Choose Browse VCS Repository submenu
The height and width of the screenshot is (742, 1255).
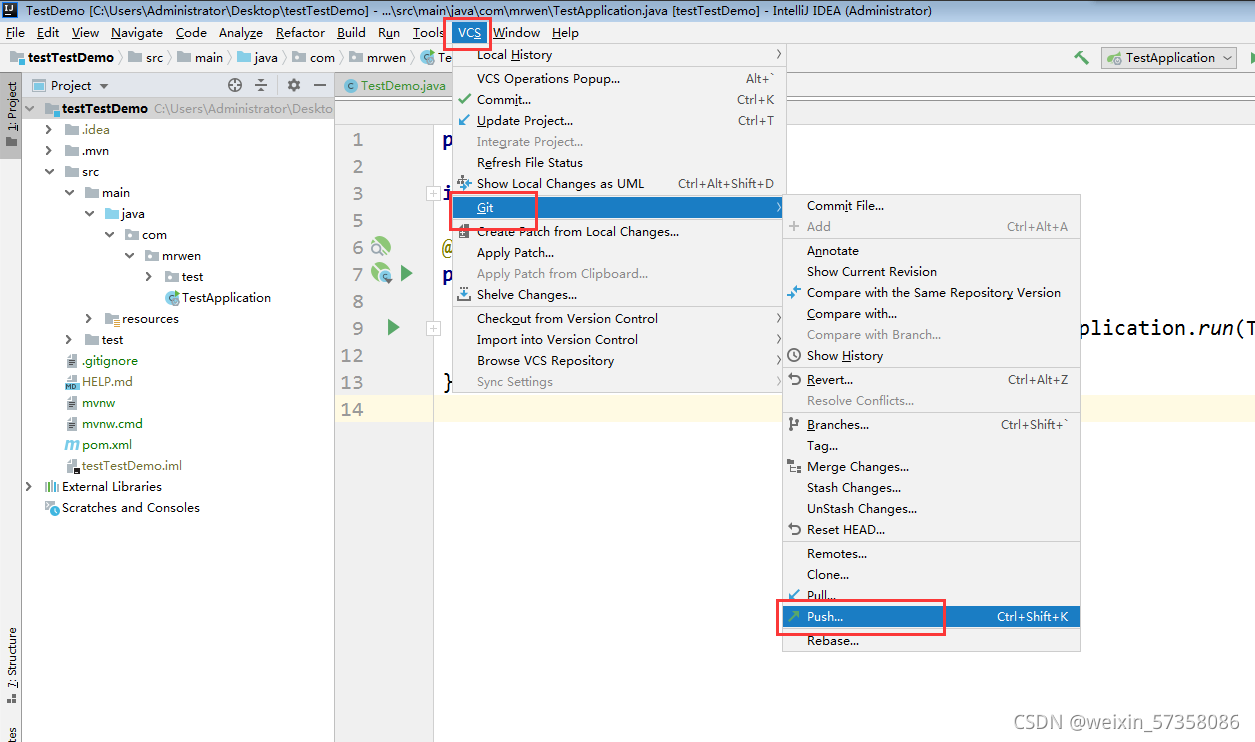[x=619, y=361]
